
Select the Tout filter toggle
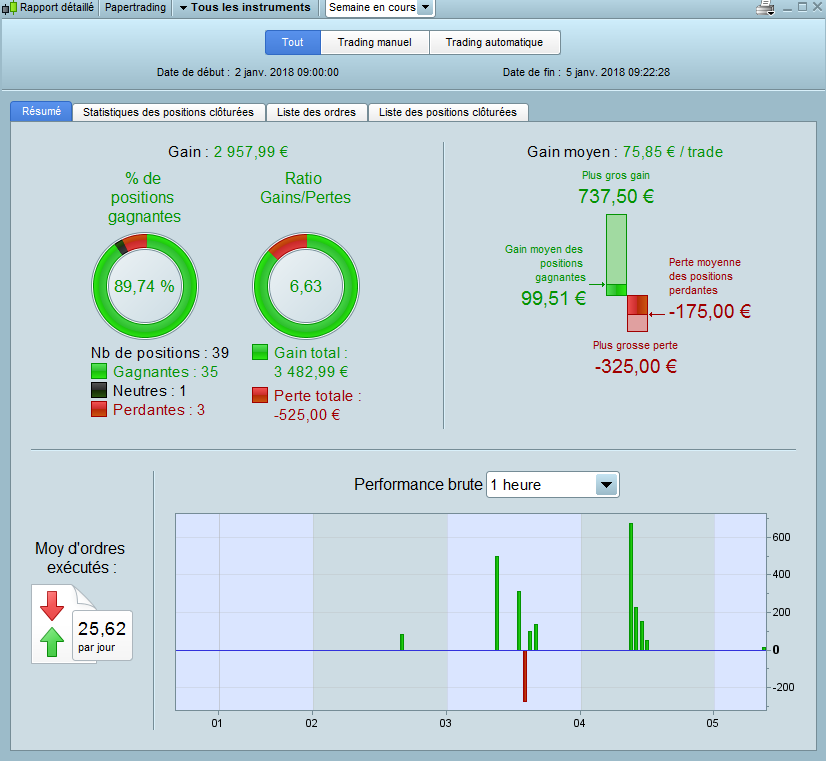coord(293,42)
